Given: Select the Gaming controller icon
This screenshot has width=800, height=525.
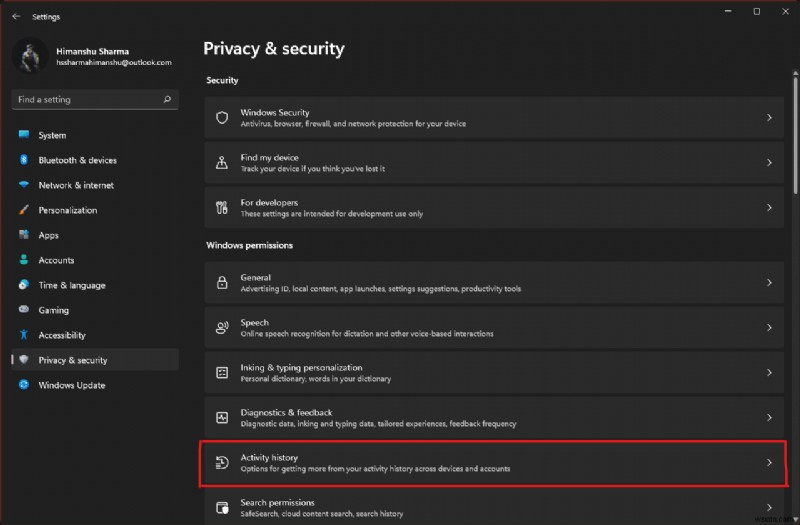Looking at the screenshot, I should point(24,310).
